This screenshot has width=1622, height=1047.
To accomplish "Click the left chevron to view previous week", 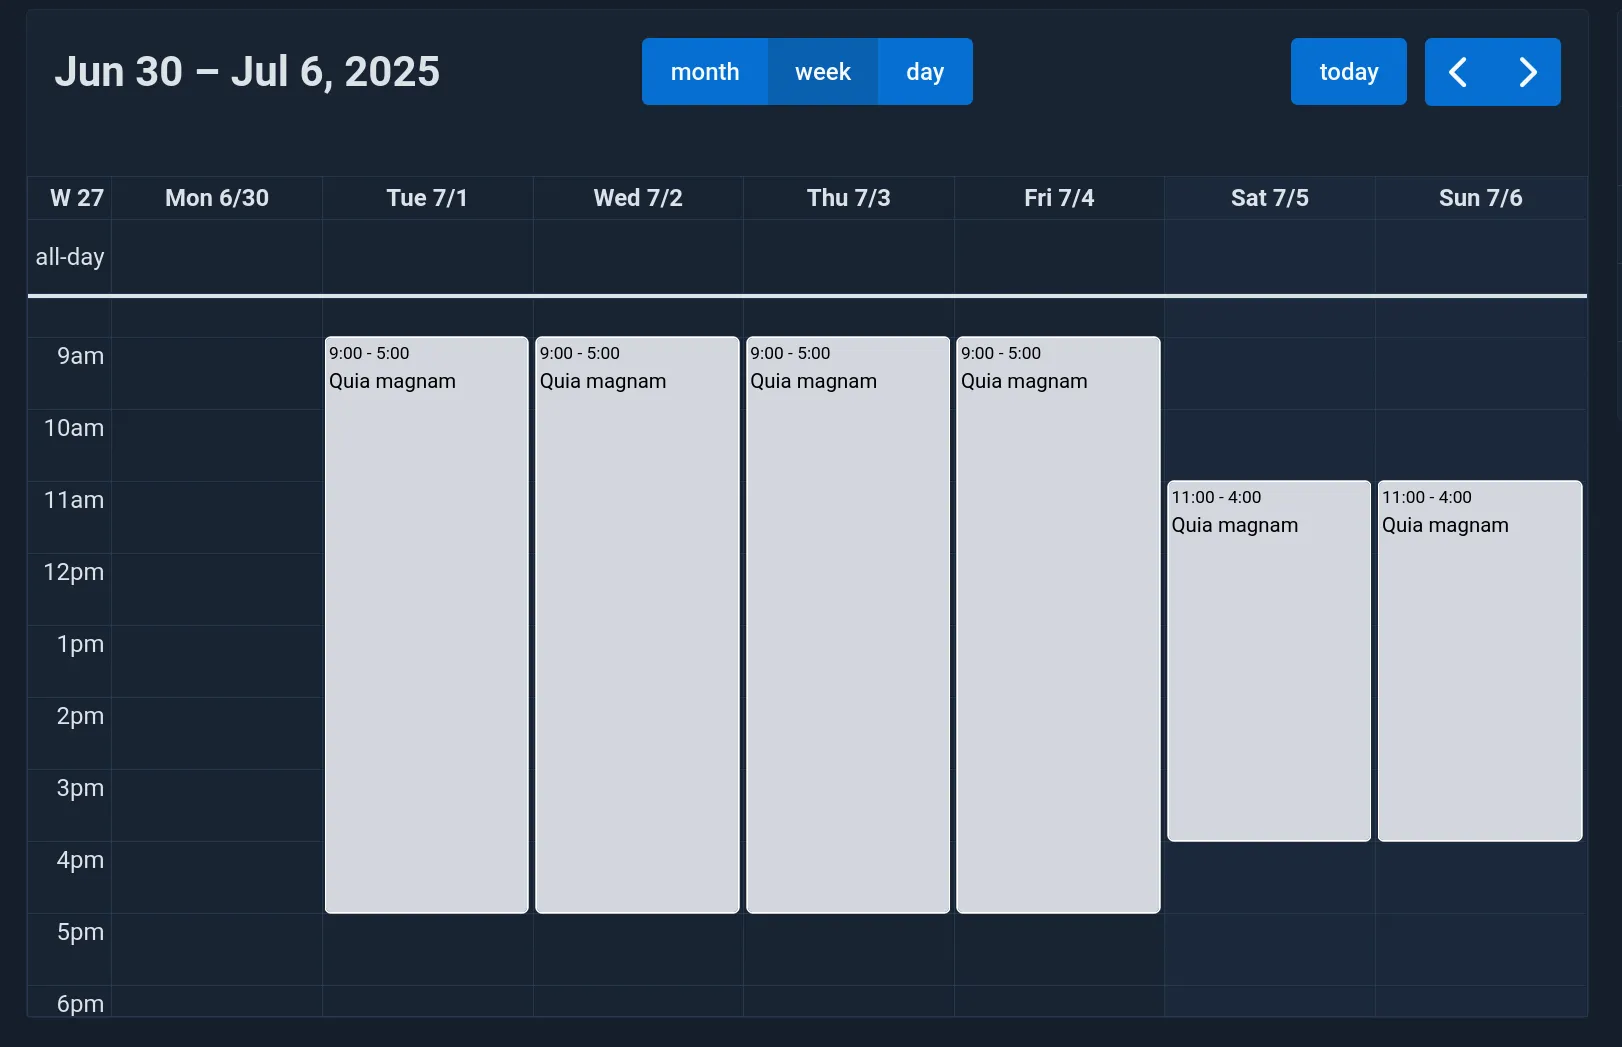I will coord(1457,71).
